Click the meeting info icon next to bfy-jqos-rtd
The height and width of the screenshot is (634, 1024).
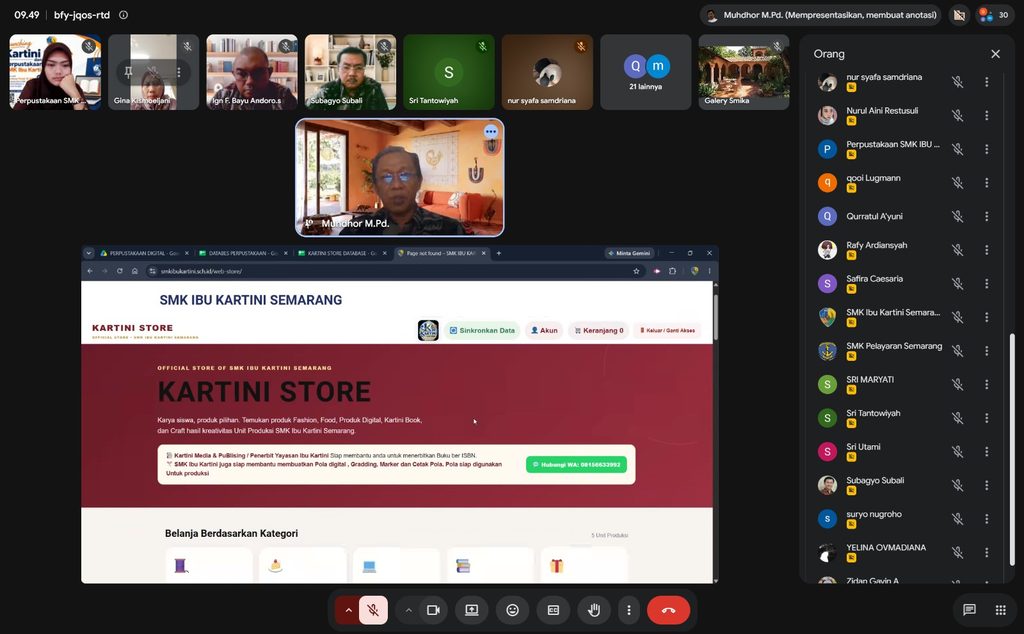click(x=123, y=14)
